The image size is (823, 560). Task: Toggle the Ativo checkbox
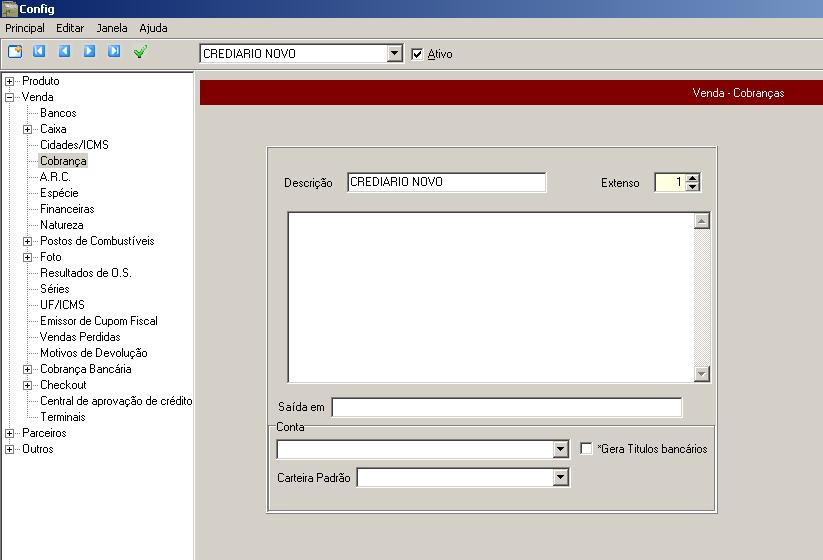(x=417, y=54)
